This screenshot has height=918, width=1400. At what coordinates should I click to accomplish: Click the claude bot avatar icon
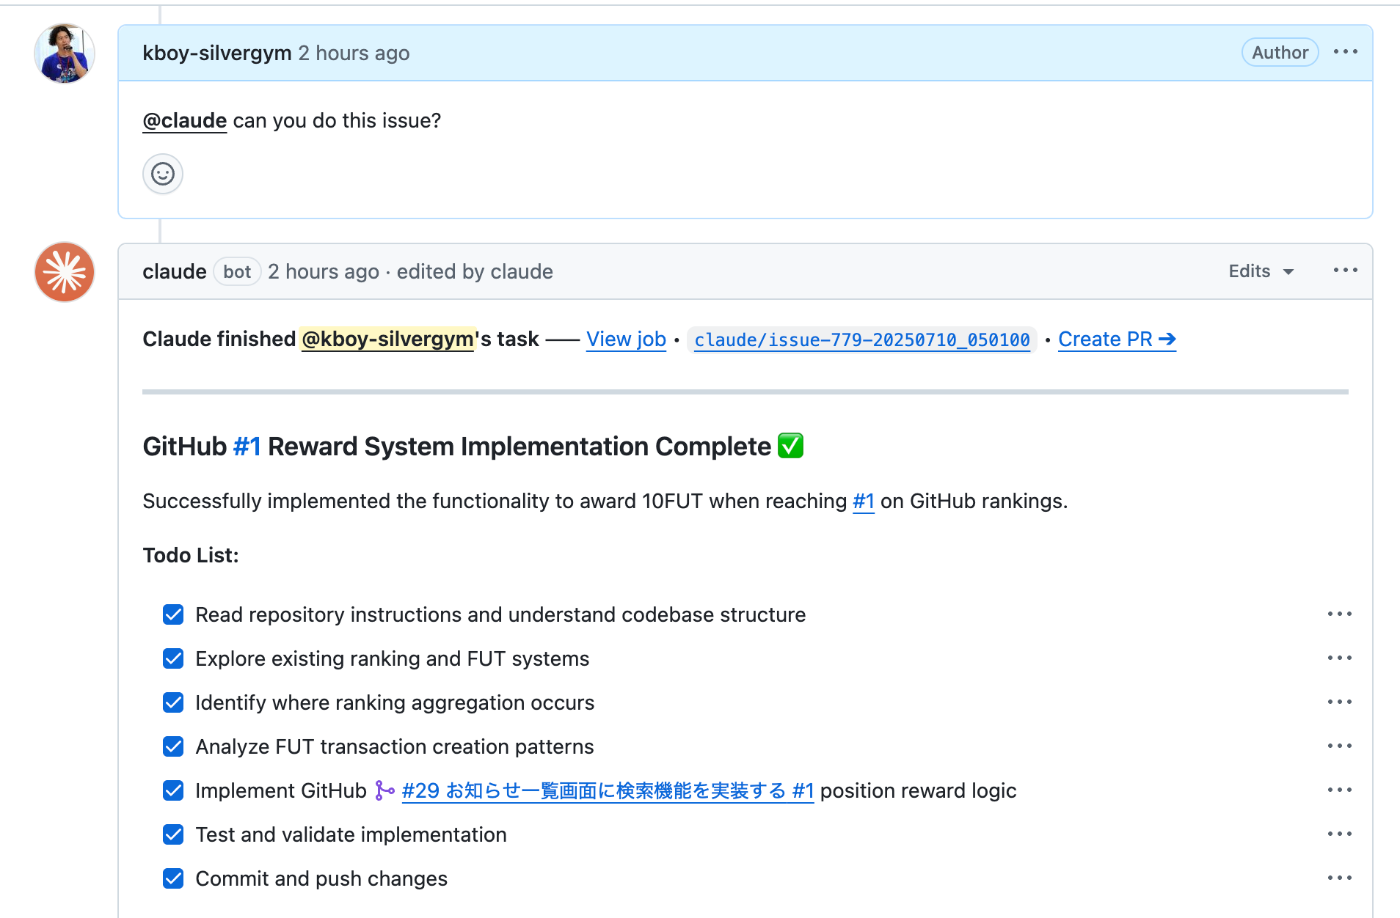pos(65,272)
